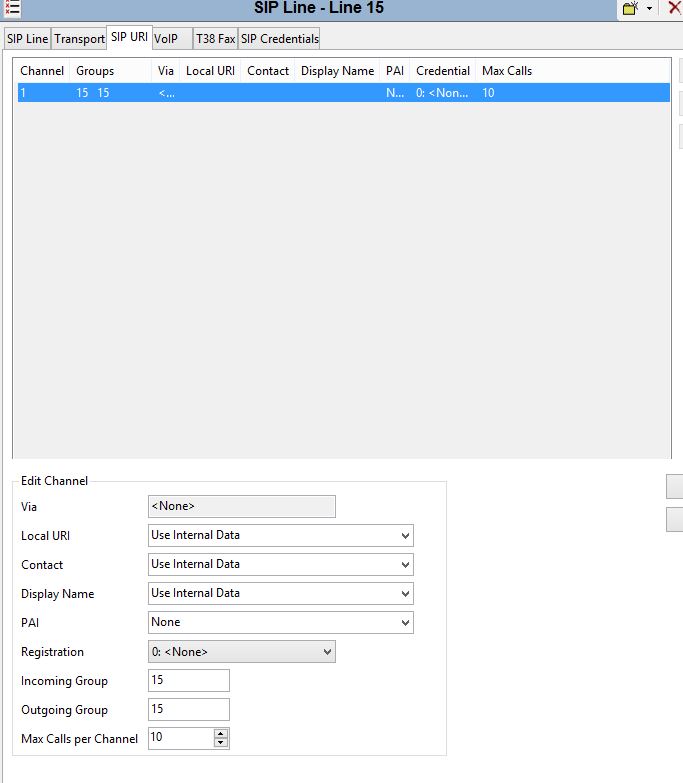Click the red X delete icon
Image resolution: width=683 pixels, height=783 pixels.
[x=675, y=7]
